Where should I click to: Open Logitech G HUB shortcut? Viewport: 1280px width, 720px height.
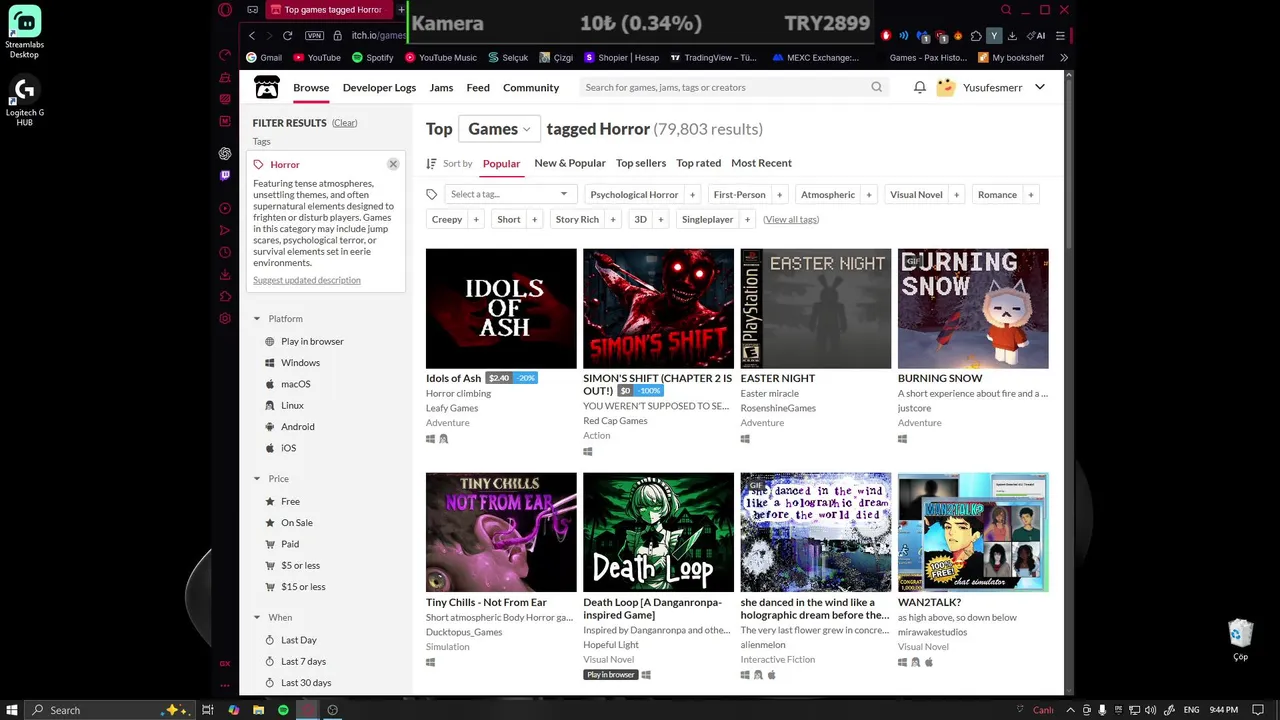click(24, 101)
